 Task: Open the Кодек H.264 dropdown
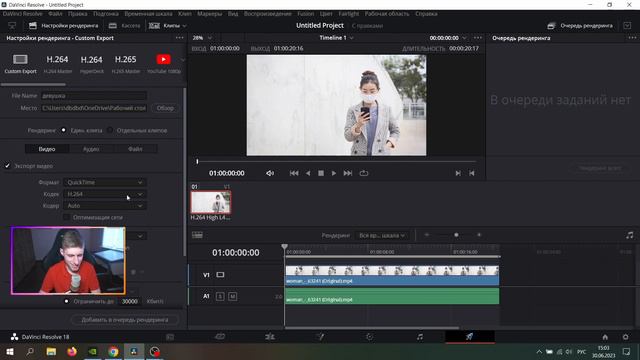pyautogui.click(x=104, y=194)
